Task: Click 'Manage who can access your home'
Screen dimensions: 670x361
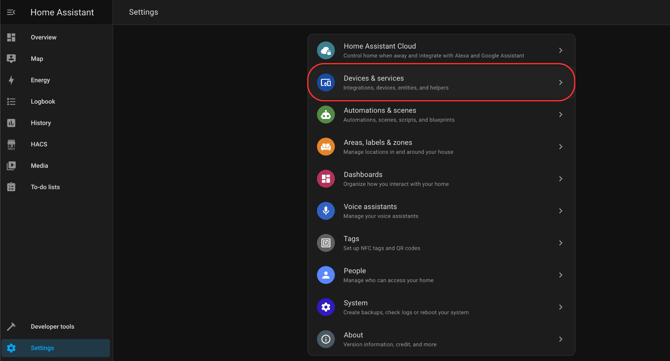Action: coord(388,280)
